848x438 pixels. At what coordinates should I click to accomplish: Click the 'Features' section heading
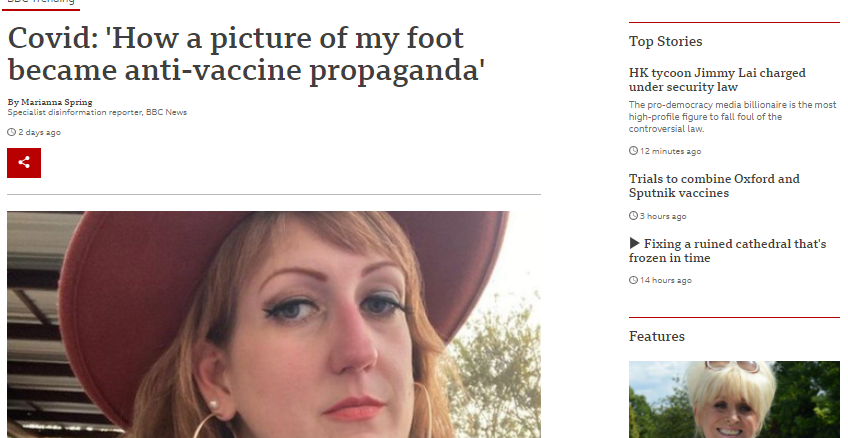tap(657, 336)
